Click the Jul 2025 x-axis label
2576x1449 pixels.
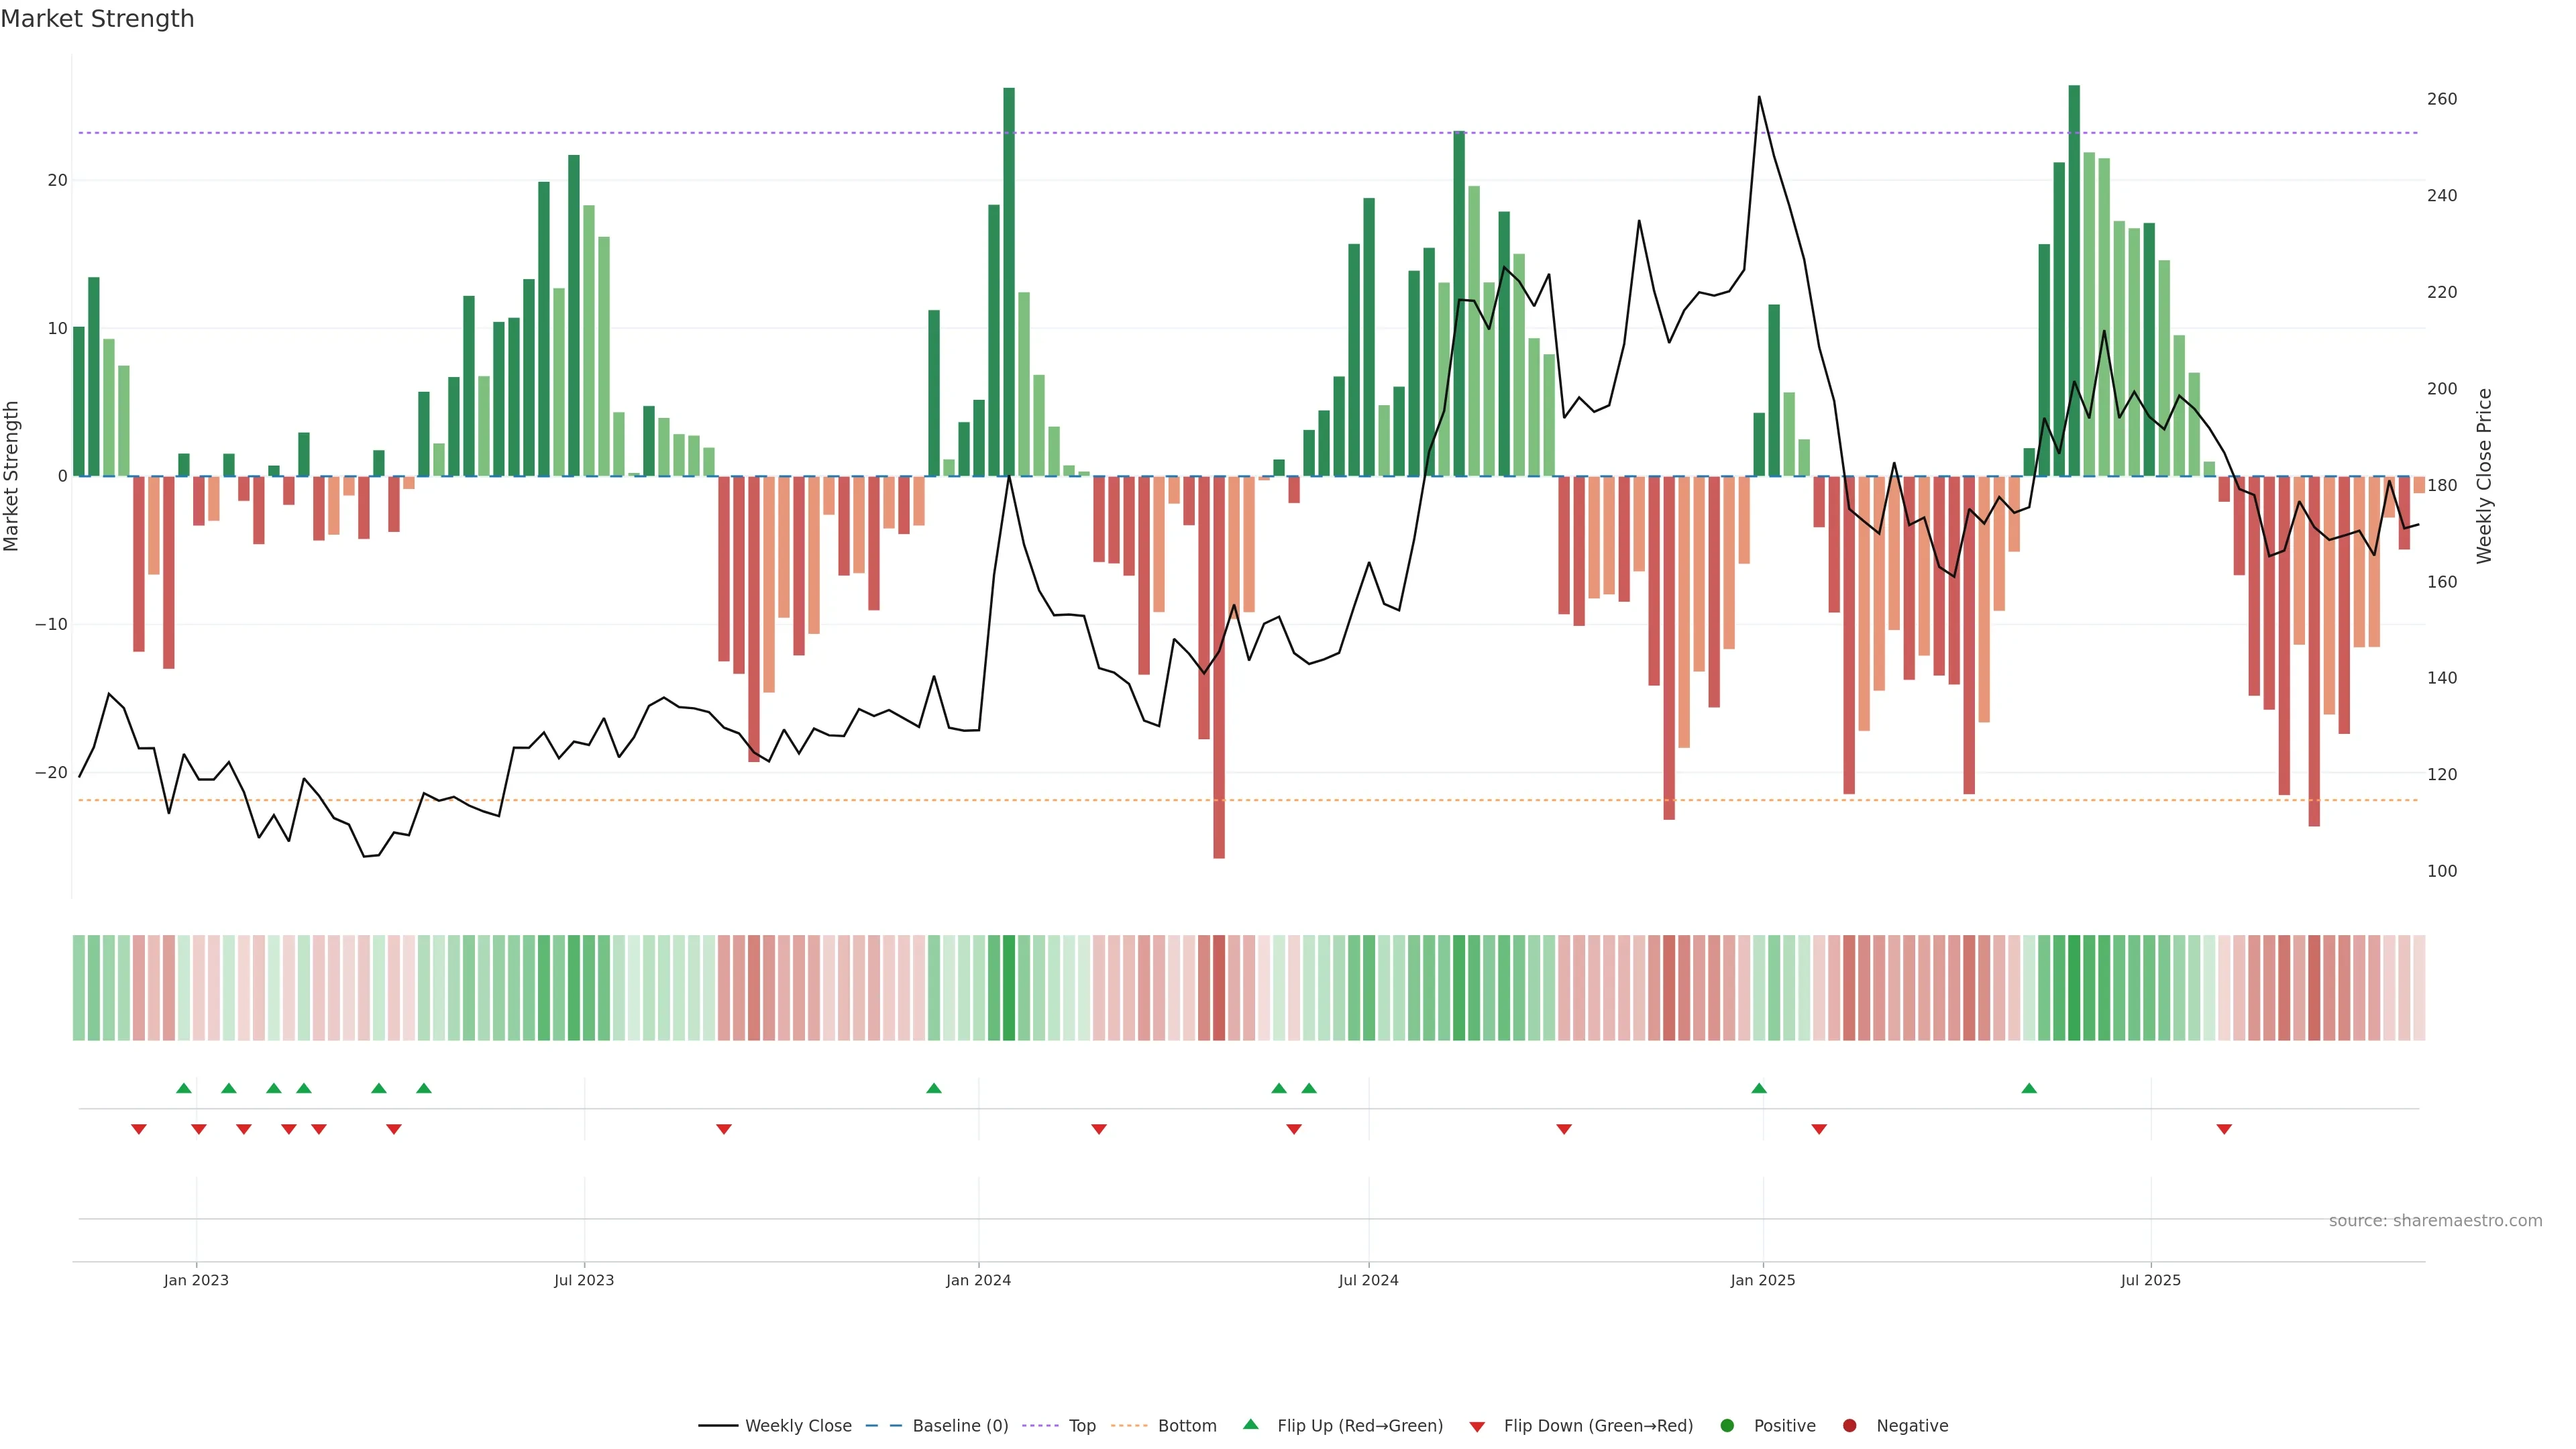pos(2150,1280)
